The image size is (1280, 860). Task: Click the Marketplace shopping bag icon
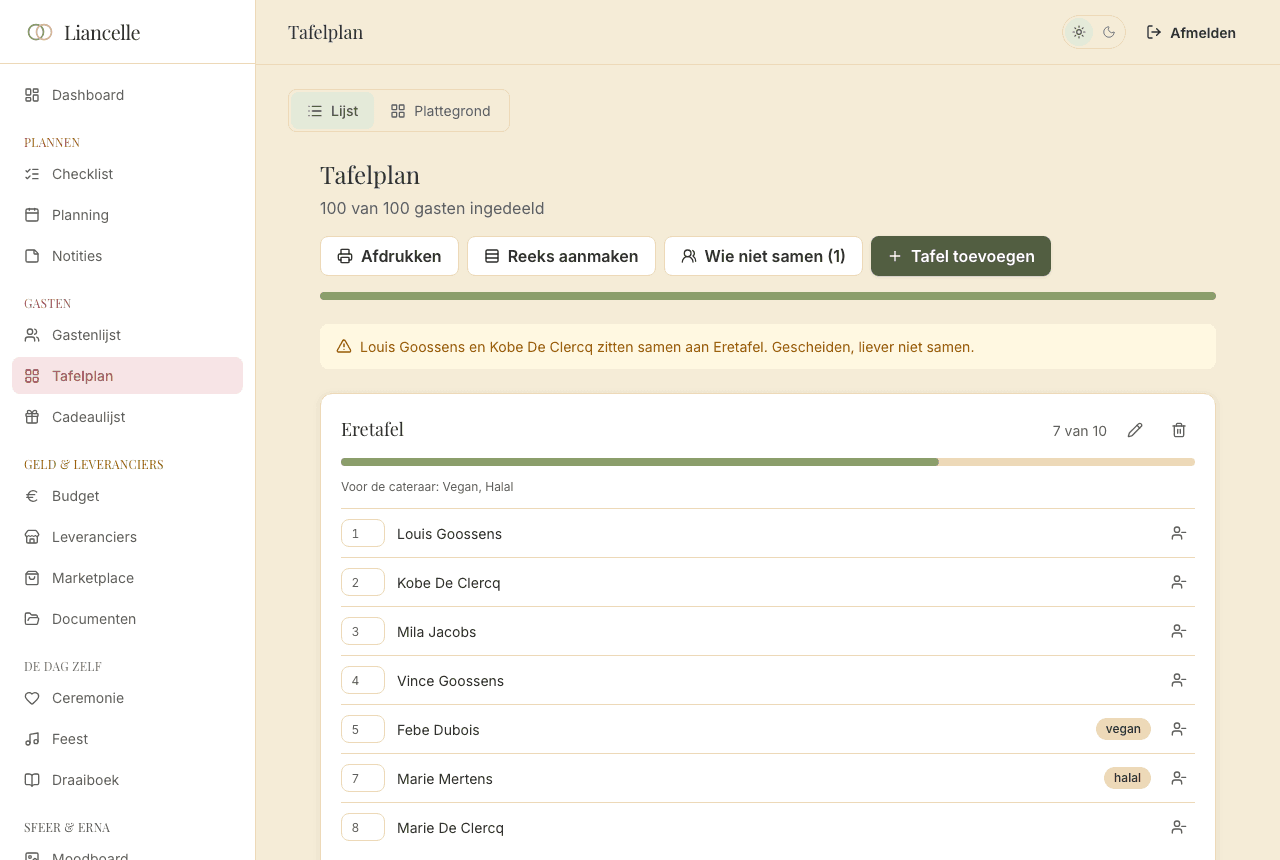tap(32, 578)
